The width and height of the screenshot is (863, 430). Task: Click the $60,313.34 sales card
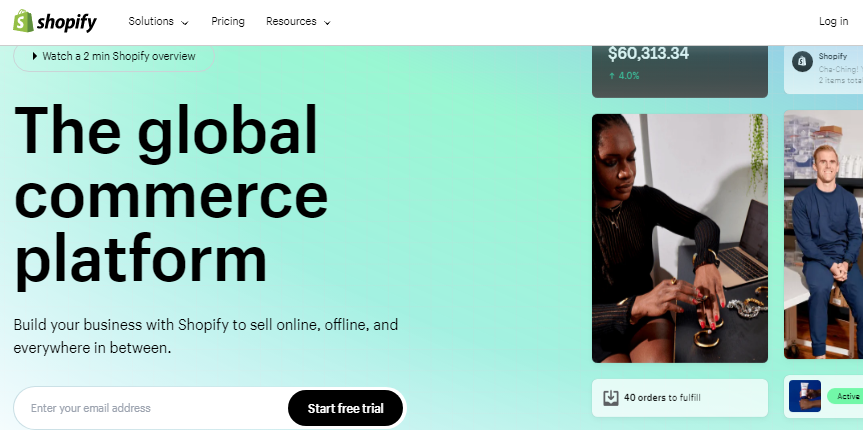tap(680, 72)
